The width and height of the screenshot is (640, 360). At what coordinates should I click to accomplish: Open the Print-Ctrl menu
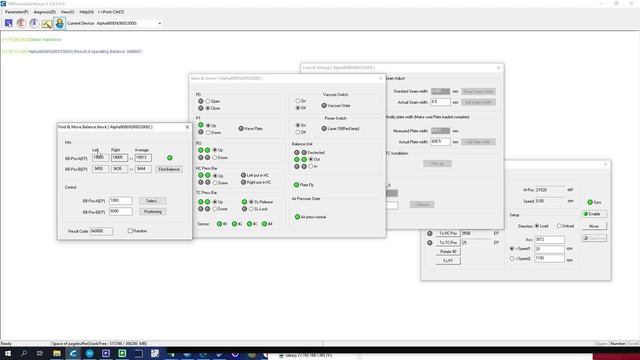(111, 12)
